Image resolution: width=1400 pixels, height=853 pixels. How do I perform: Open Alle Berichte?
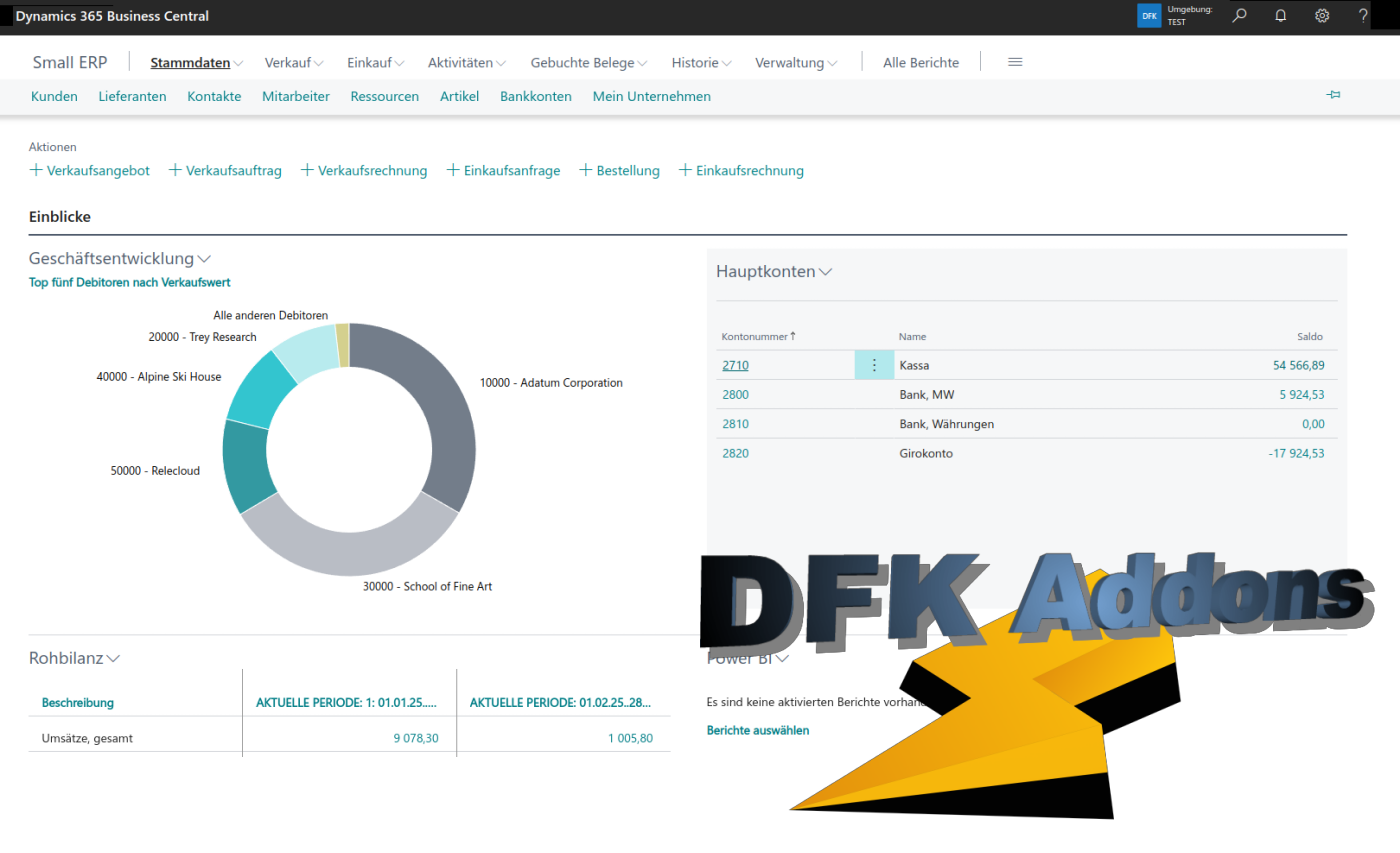click(921, 62)
